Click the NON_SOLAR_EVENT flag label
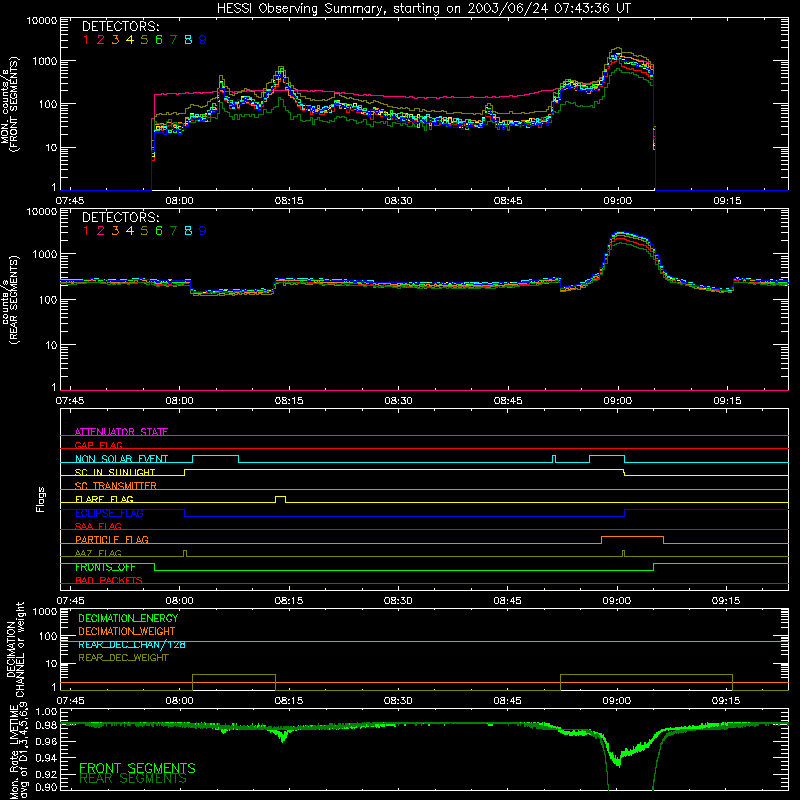 tap(121, 459)
